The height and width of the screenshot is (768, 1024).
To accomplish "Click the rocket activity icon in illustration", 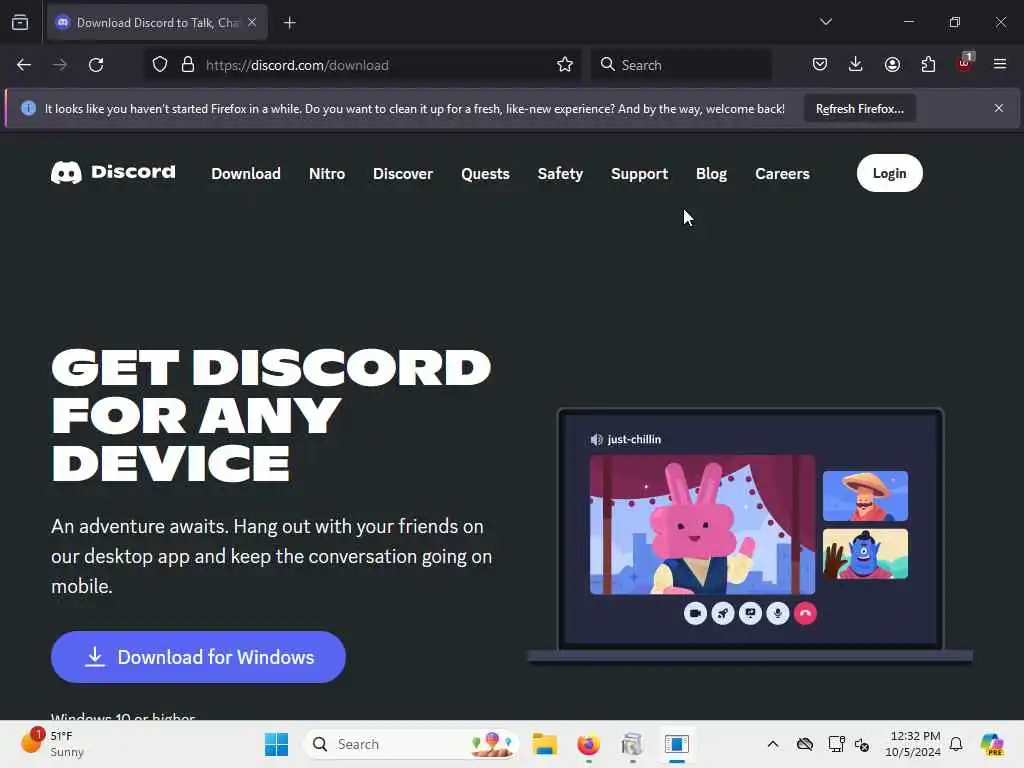I will [x=722, y=613].
